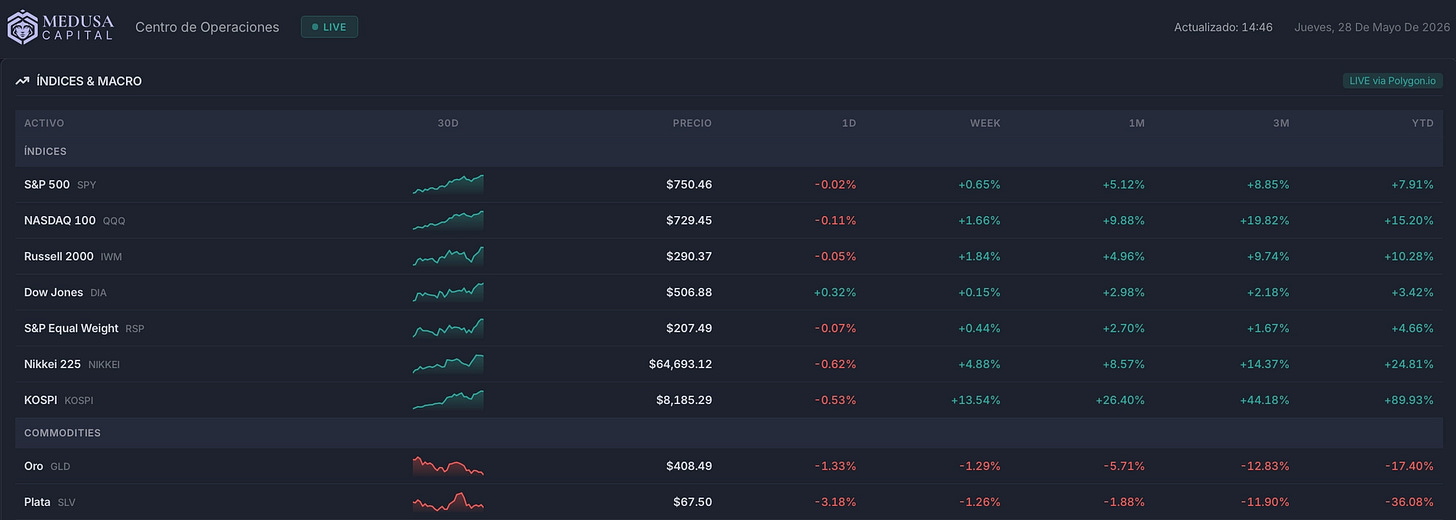Open the Oro GLD red sparkline
The width and height of the screenshot is (1456, 520).
[448, 466]
